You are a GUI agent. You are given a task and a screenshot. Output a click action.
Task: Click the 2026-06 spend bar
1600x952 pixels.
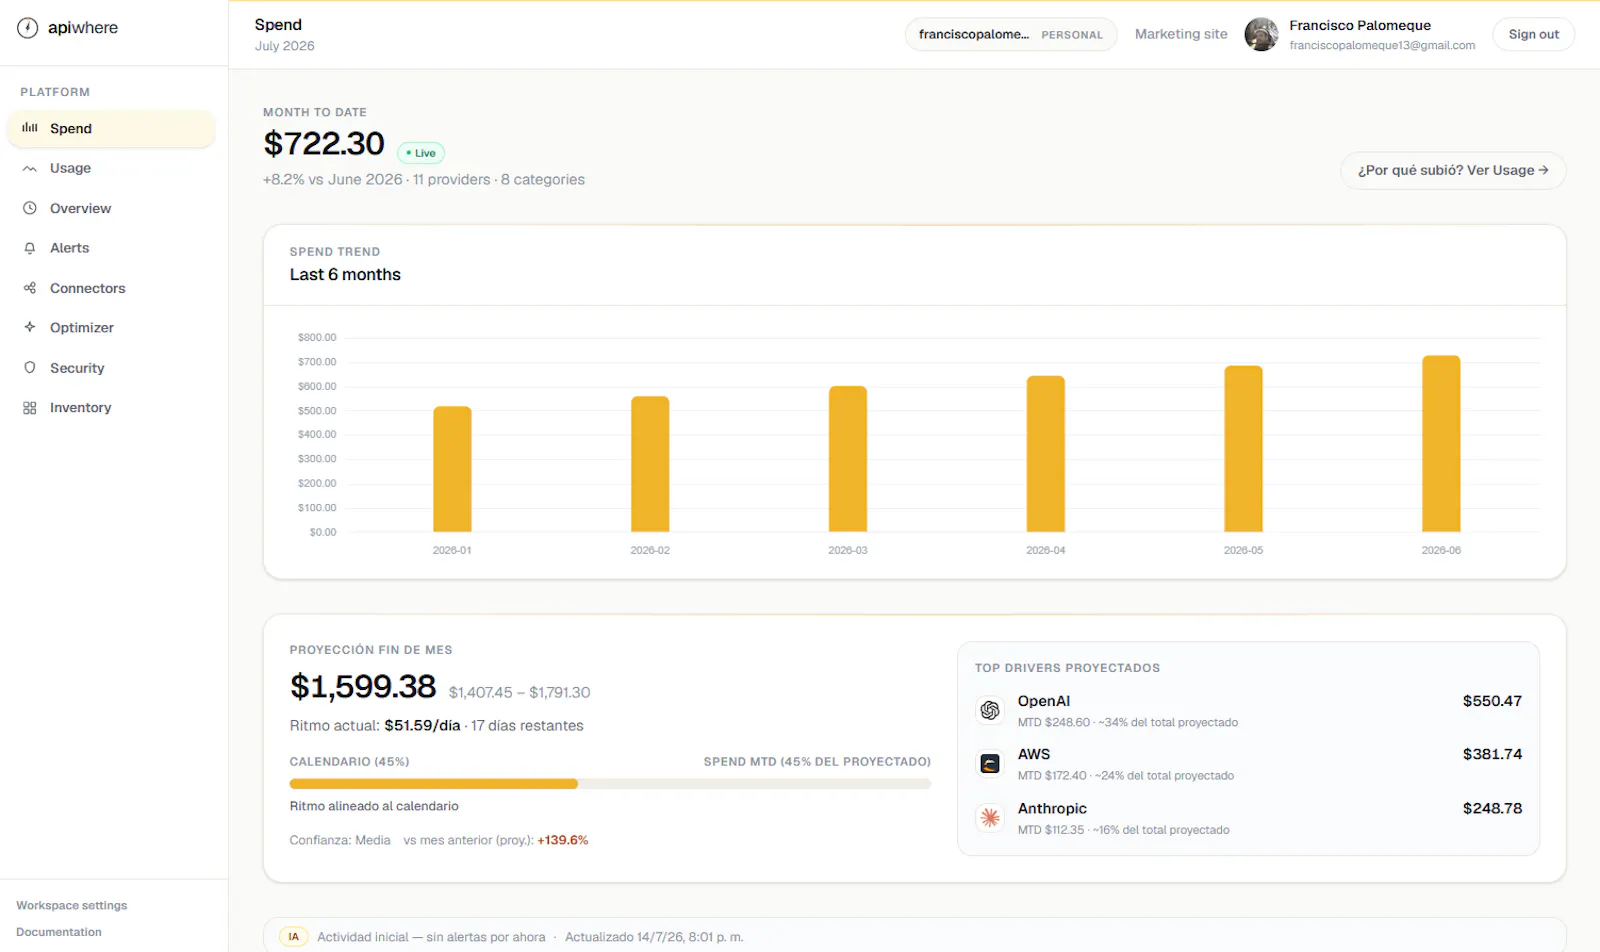pos(1441,444)
